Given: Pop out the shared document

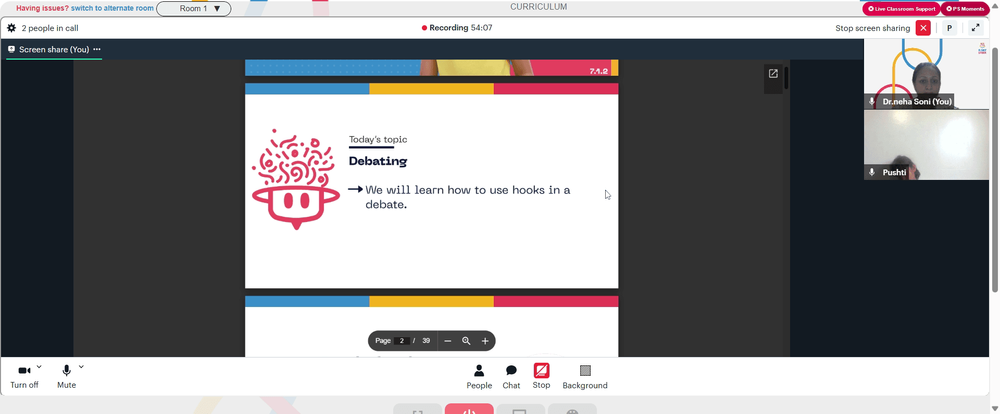Looking at the screenshot, I should pos(773,73).
